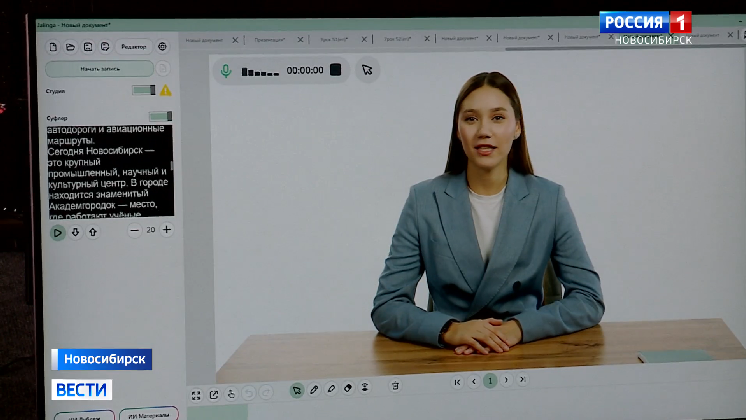Click the audio level meter bars
Image resolution: width=746 pixels, height=420 pixels.
click(x=260, y=72)
